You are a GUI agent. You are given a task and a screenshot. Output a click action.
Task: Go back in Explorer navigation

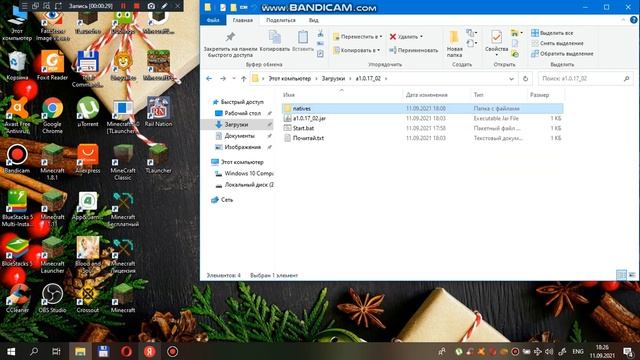tap(209, 79)
